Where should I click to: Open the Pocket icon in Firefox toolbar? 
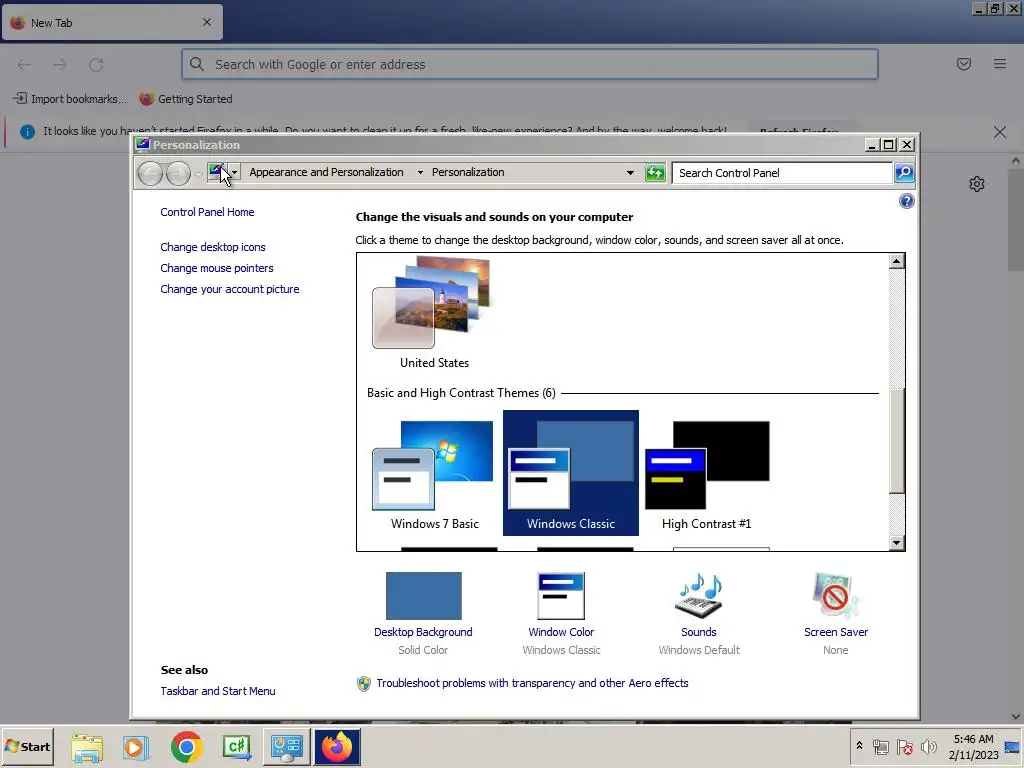964,64
